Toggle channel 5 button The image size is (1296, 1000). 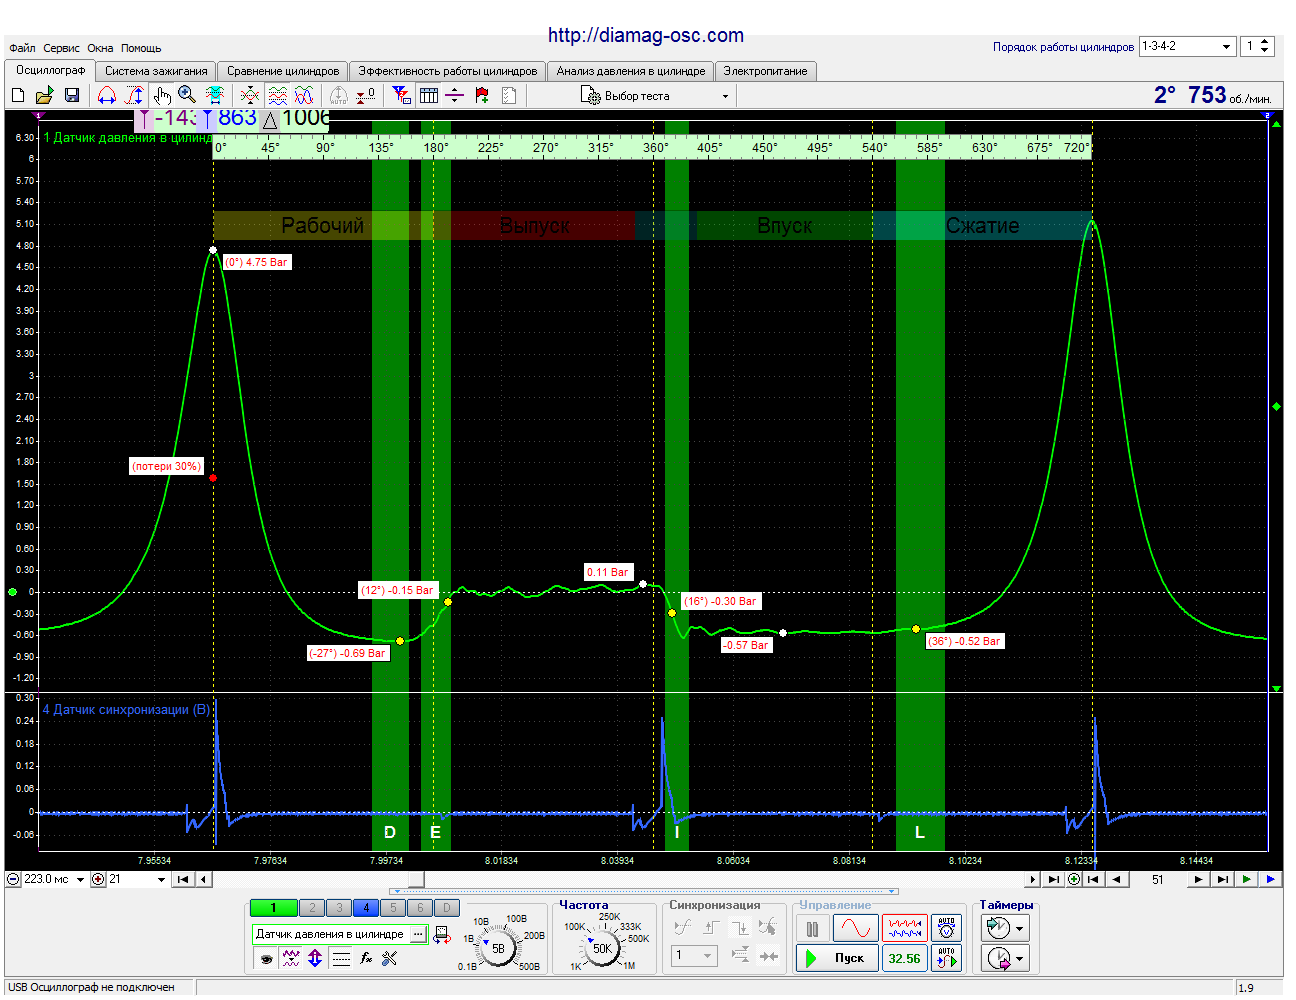(393, 908)
